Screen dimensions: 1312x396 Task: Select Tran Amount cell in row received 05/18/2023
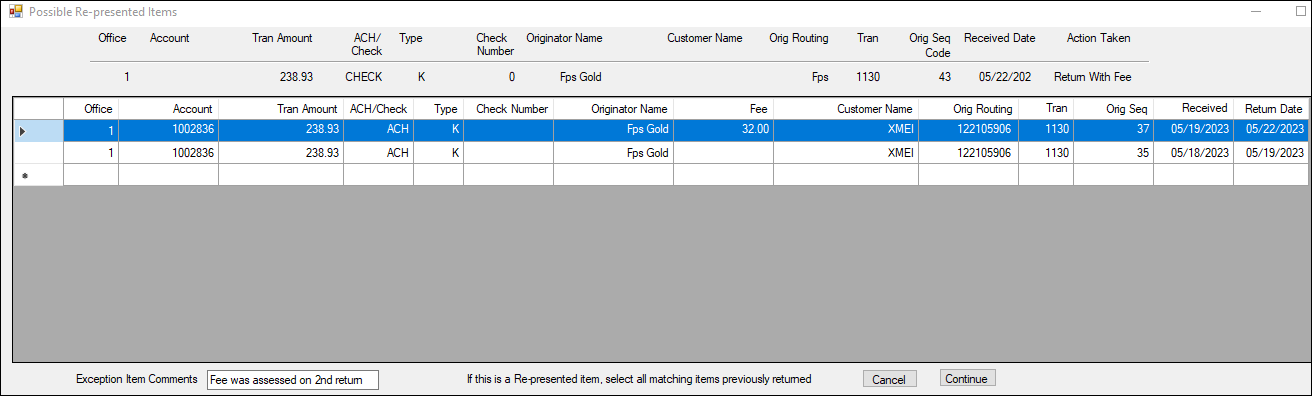(x=281, y=153)
